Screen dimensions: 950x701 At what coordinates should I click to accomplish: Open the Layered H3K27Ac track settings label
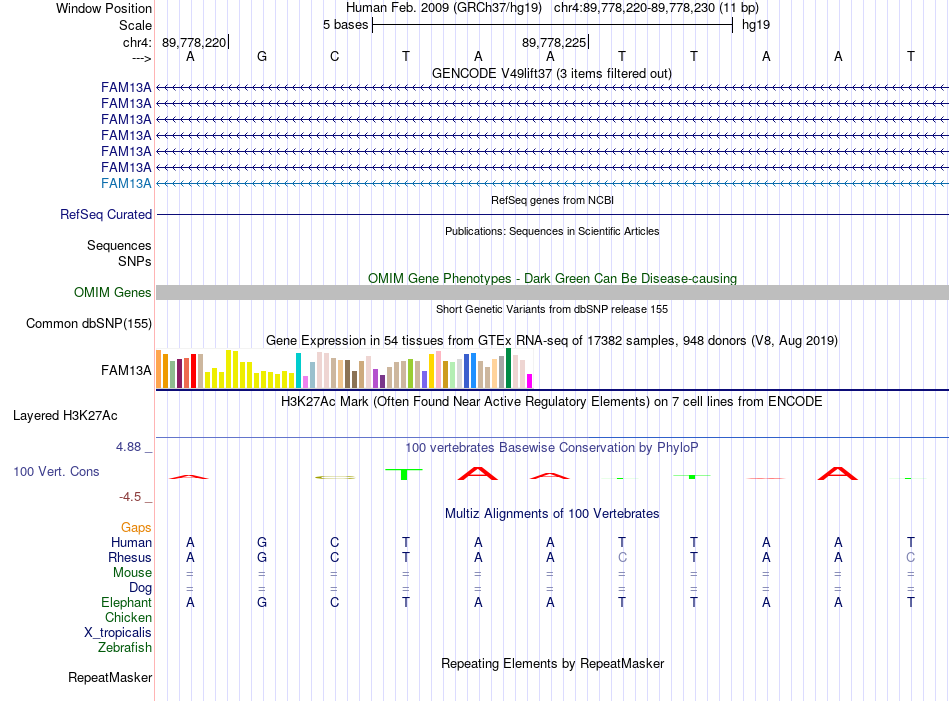65,416
